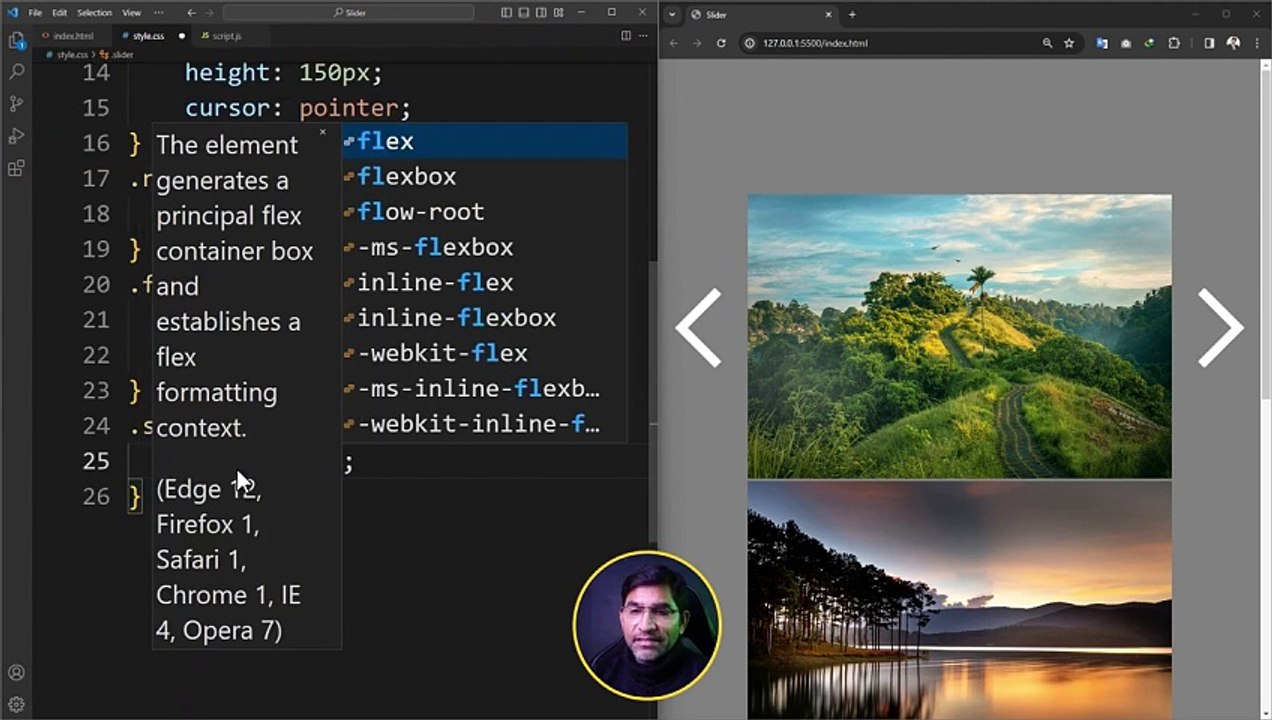Click the translate extension icon
The width and height of the screenshot is (1272, 720).
[1101, 43]
